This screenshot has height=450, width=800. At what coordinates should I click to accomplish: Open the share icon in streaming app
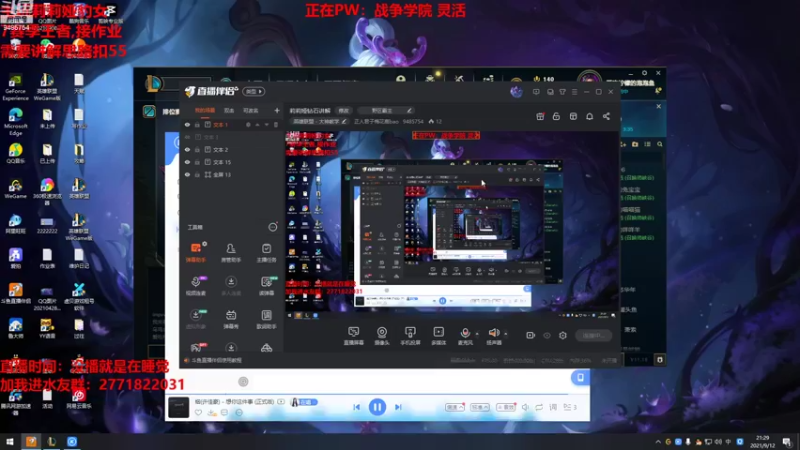[606, 116]
